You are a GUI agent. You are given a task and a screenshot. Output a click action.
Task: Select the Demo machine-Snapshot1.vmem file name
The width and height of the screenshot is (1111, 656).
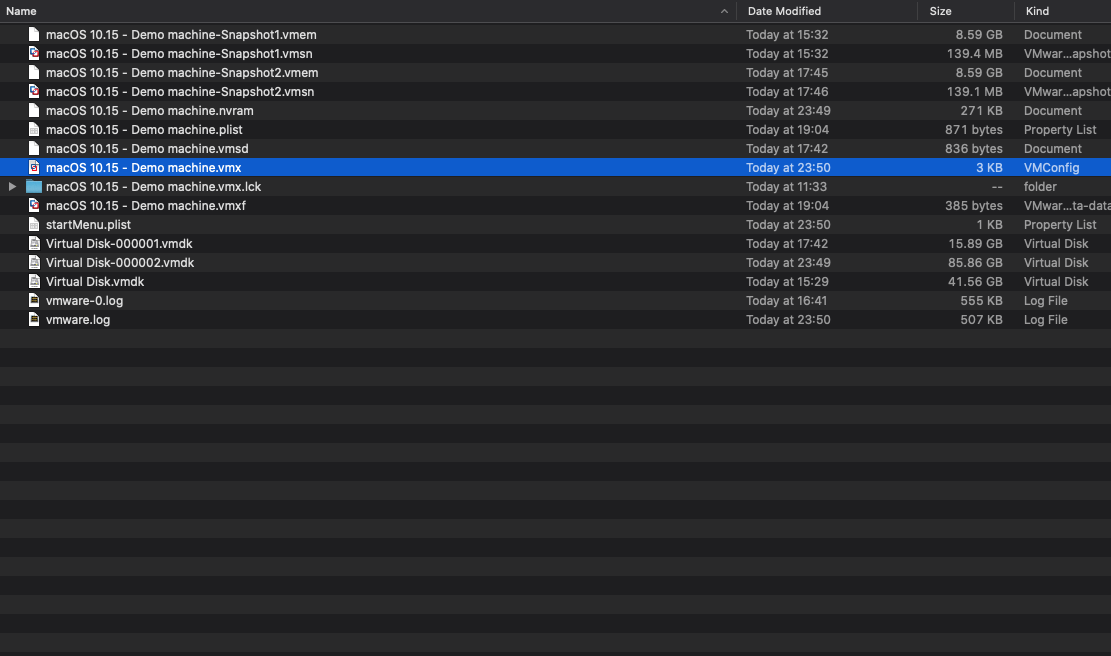pos(181,35)
